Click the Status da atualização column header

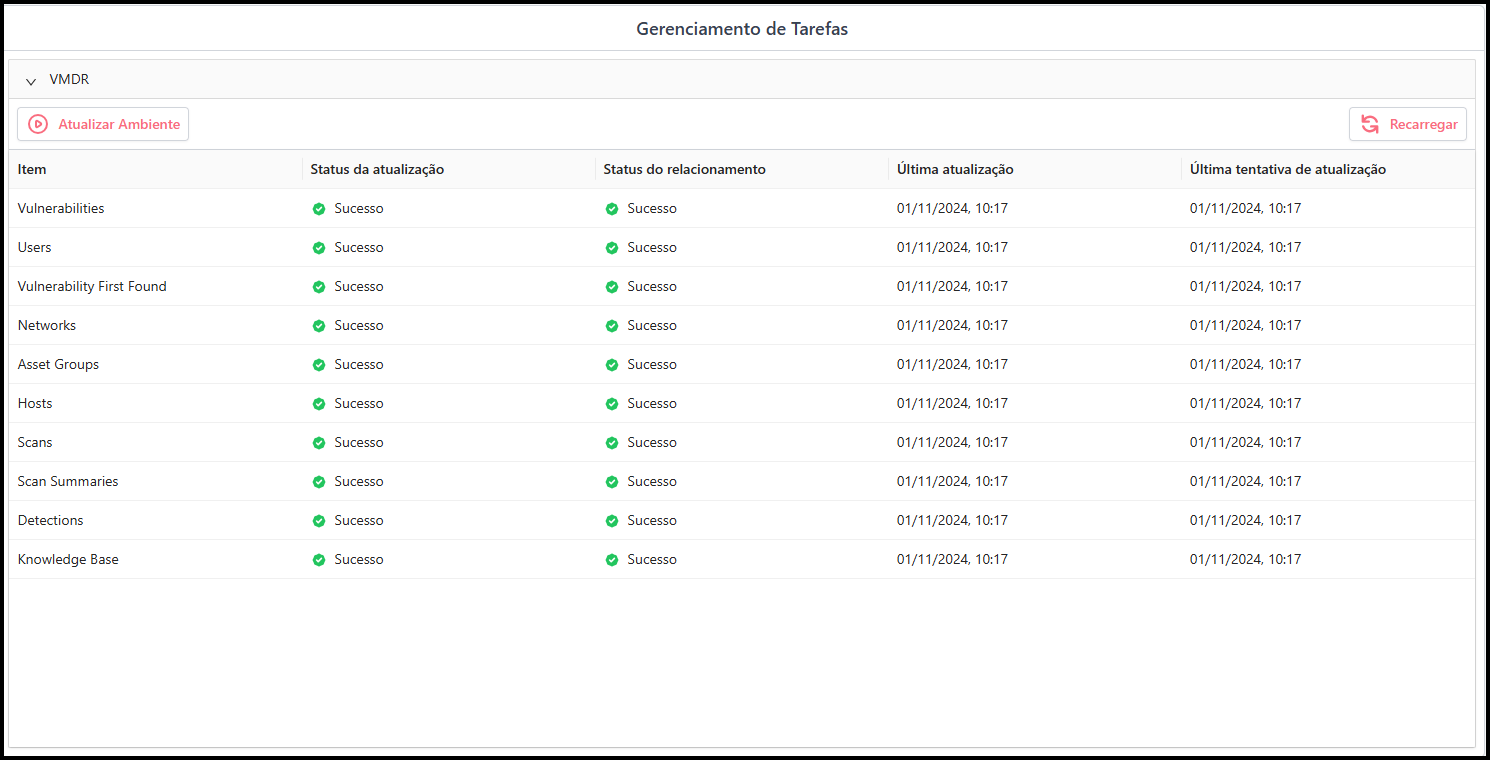pos(376,169)
